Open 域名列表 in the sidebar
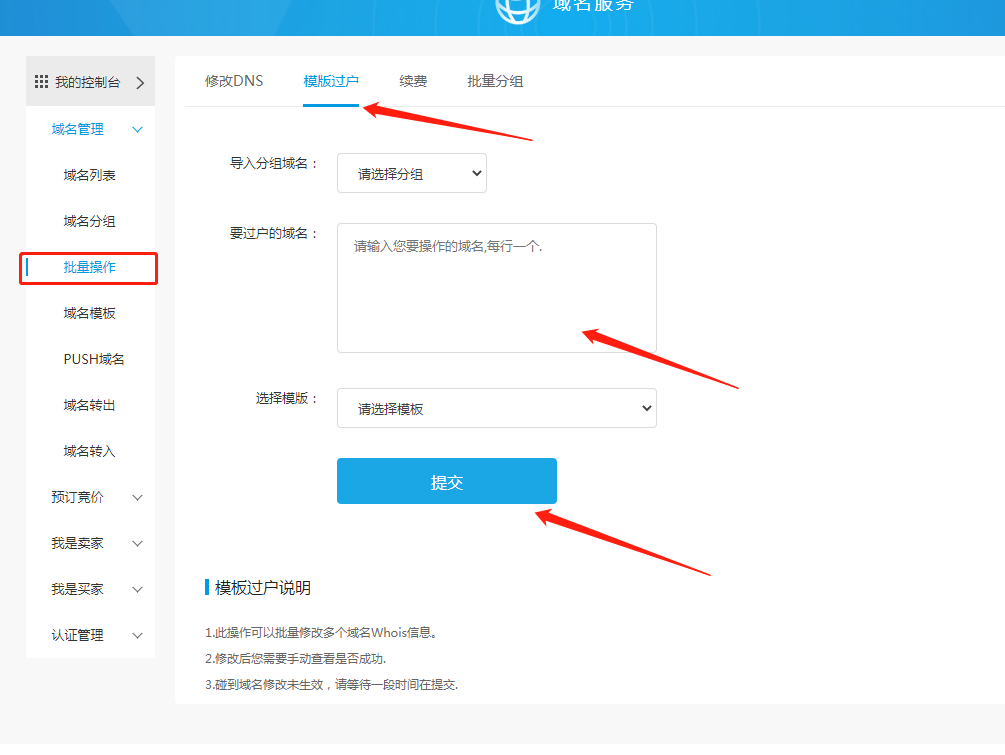The width and height of the screenshot is (1005, 755). (90, 175)
